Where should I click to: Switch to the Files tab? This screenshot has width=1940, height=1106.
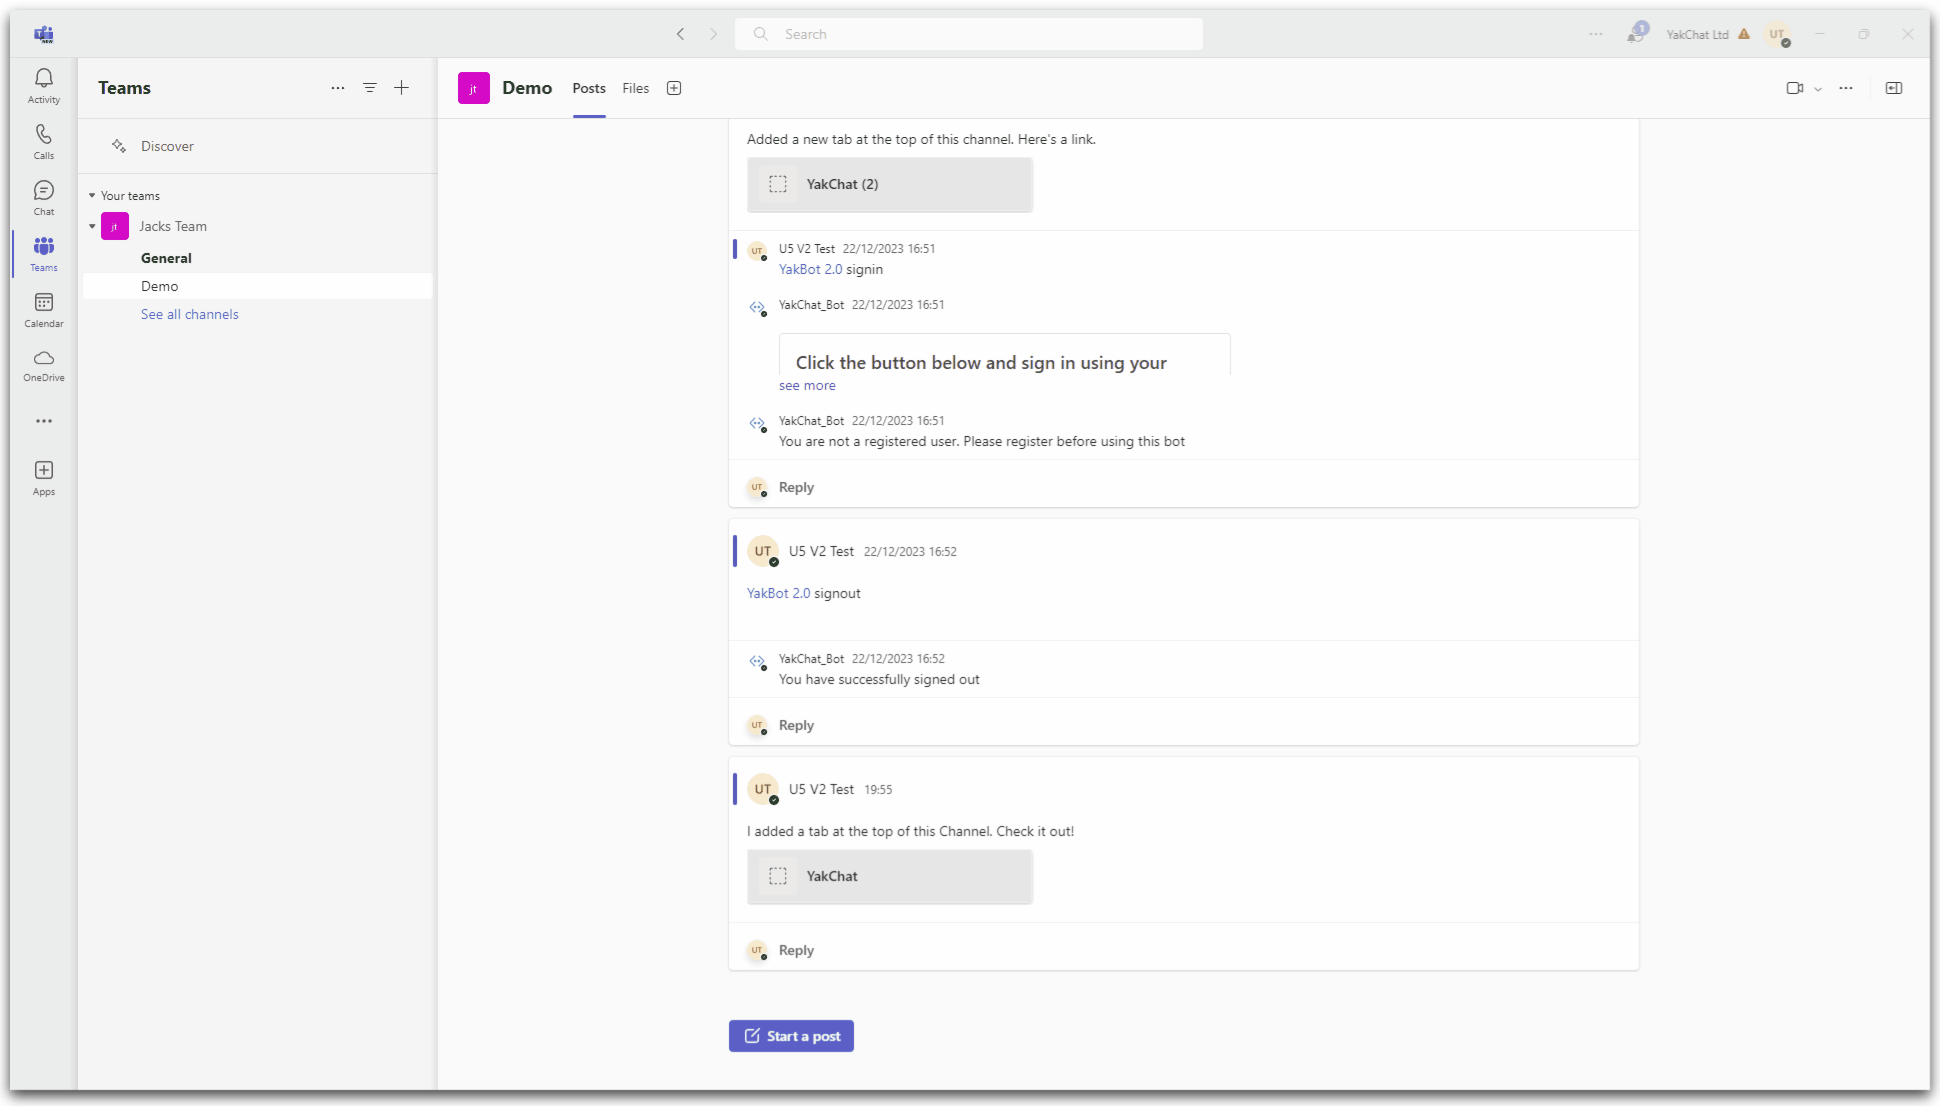coord(636,88)
